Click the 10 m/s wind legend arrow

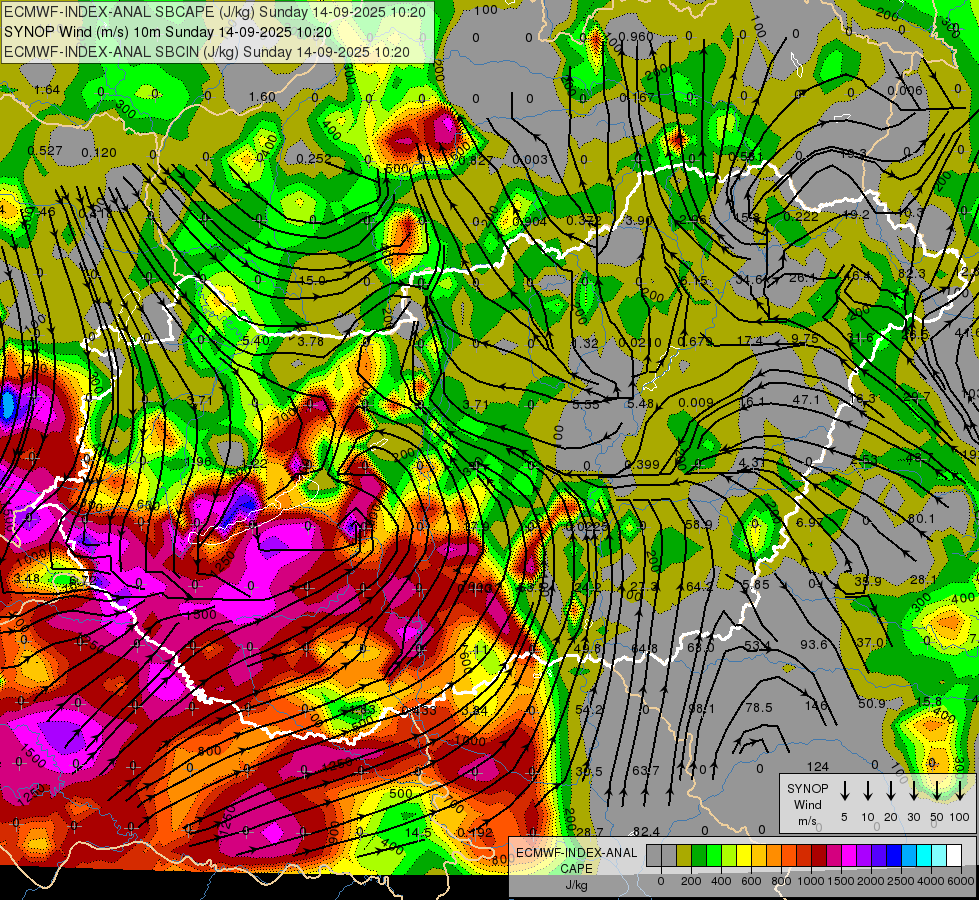click(x=867, y=790)
